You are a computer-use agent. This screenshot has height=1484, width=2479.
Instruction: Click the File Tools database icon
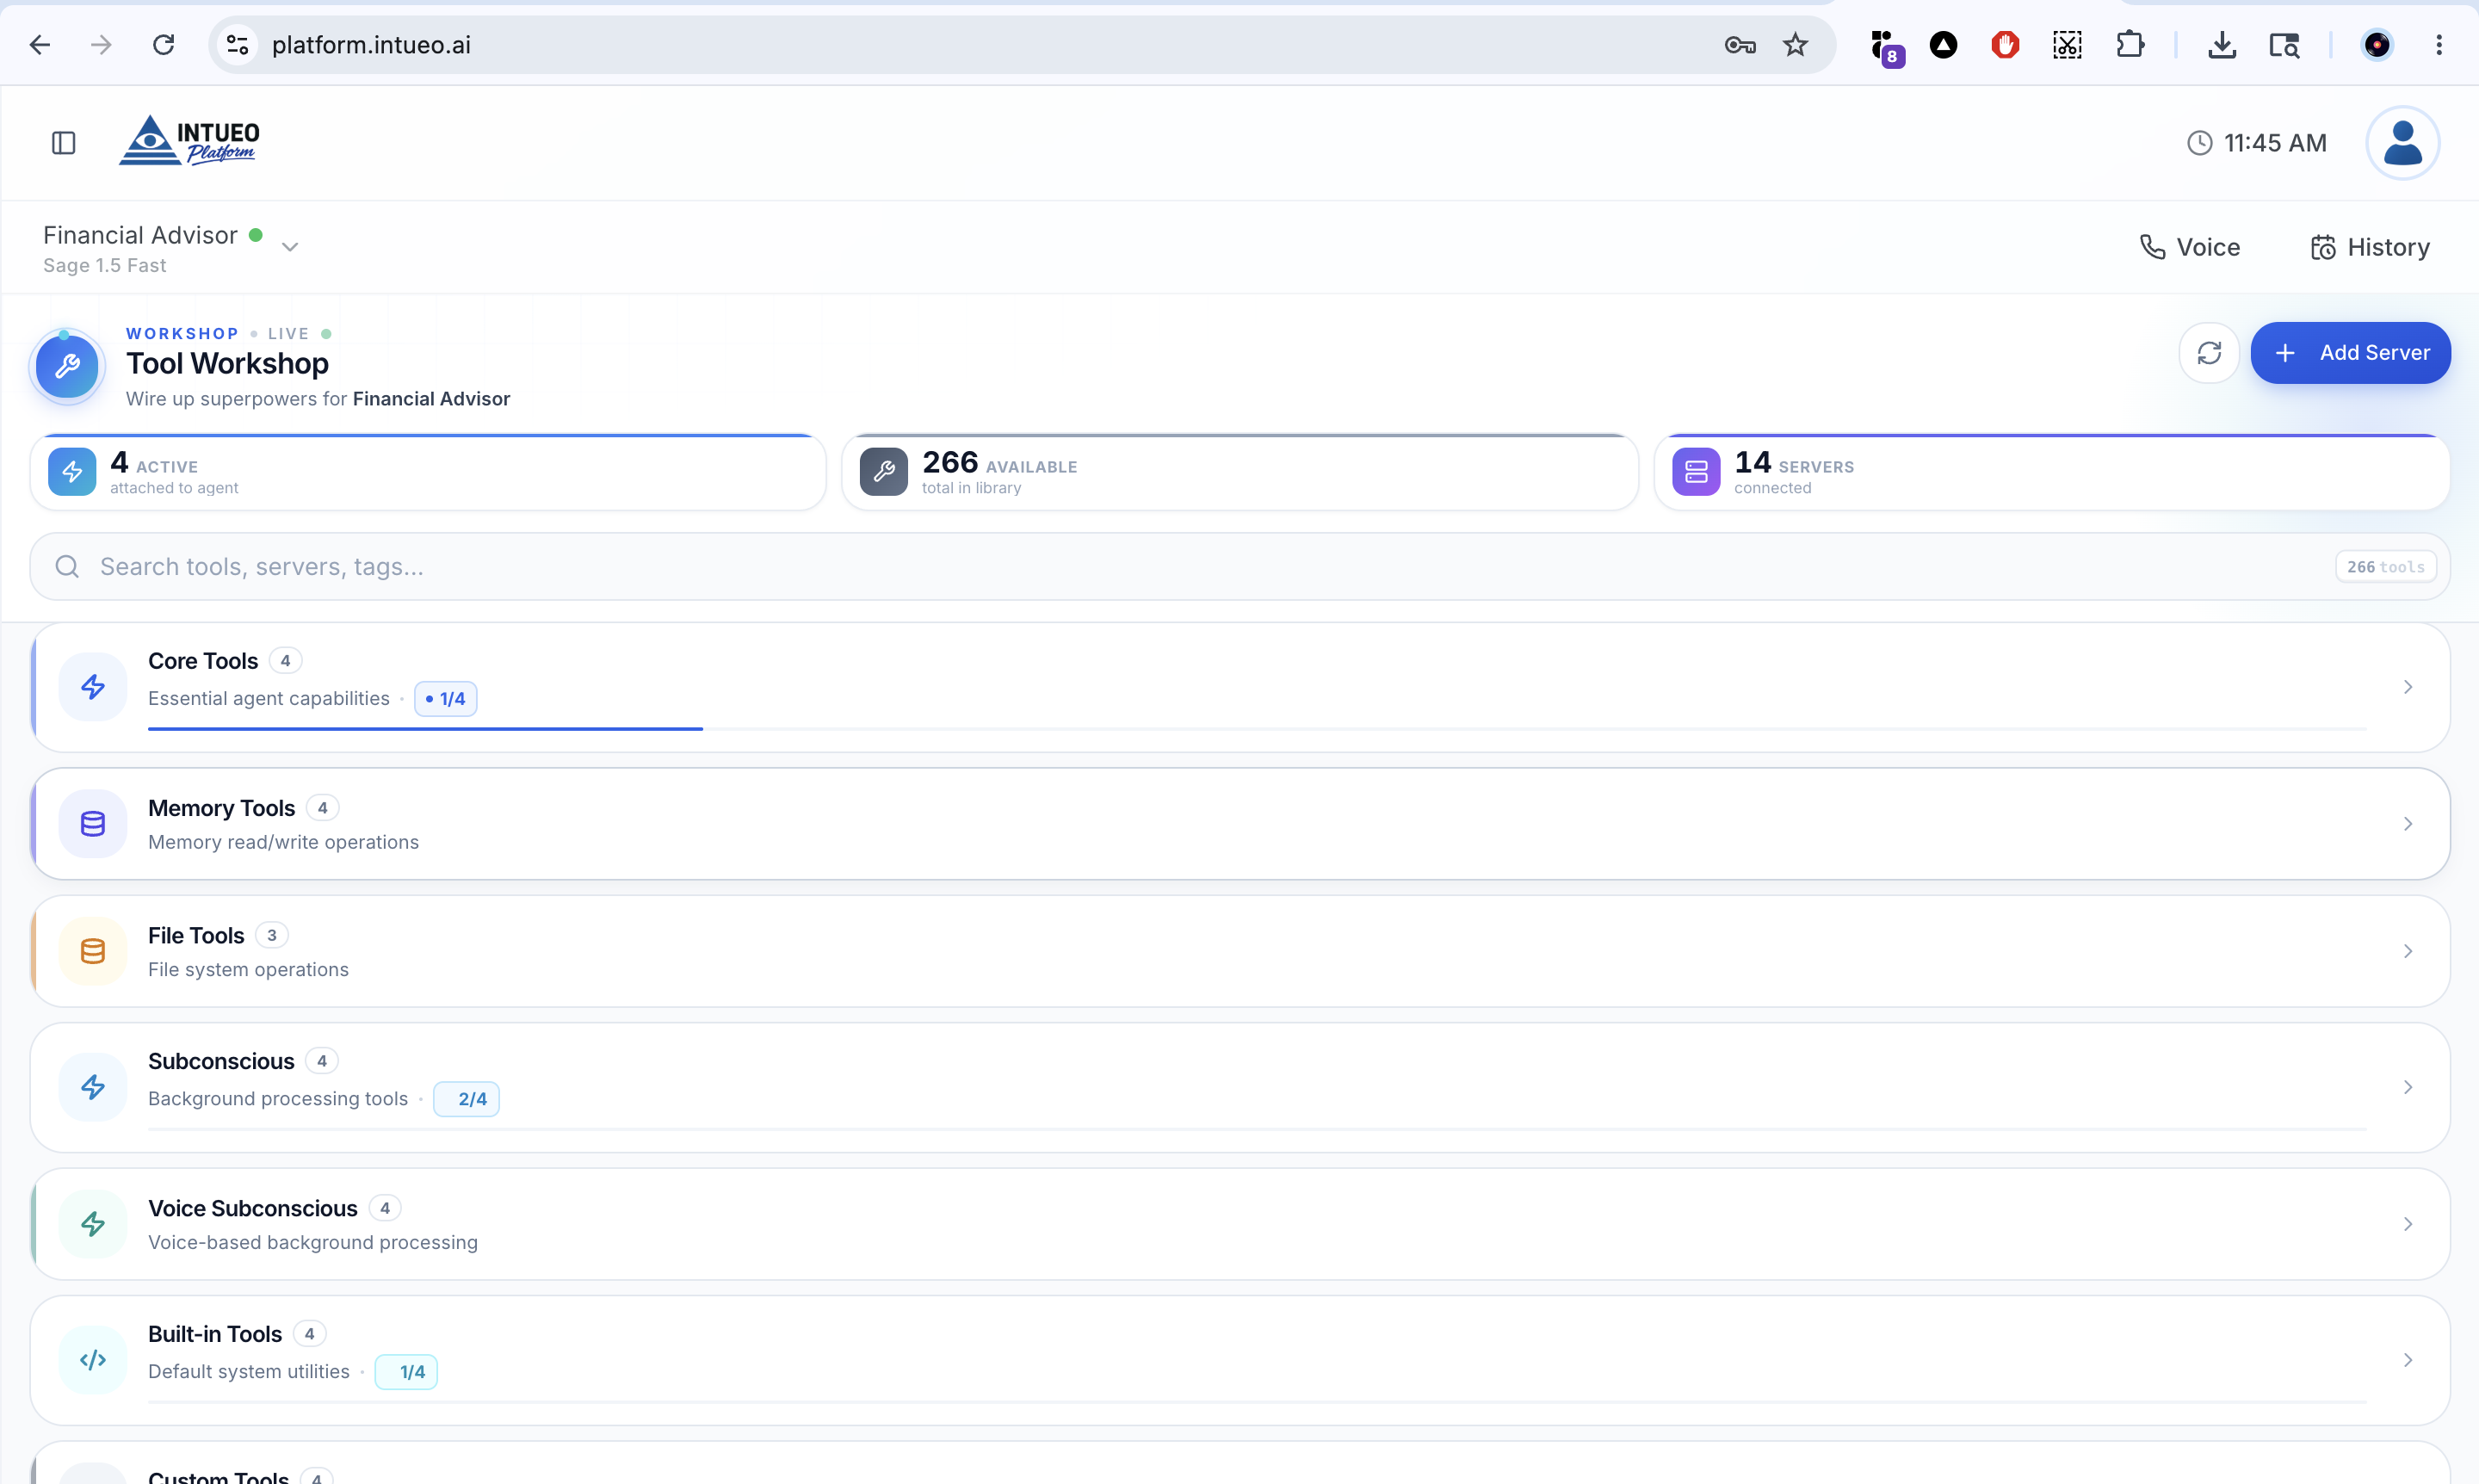pyautogui.click(x=93, y=951)
